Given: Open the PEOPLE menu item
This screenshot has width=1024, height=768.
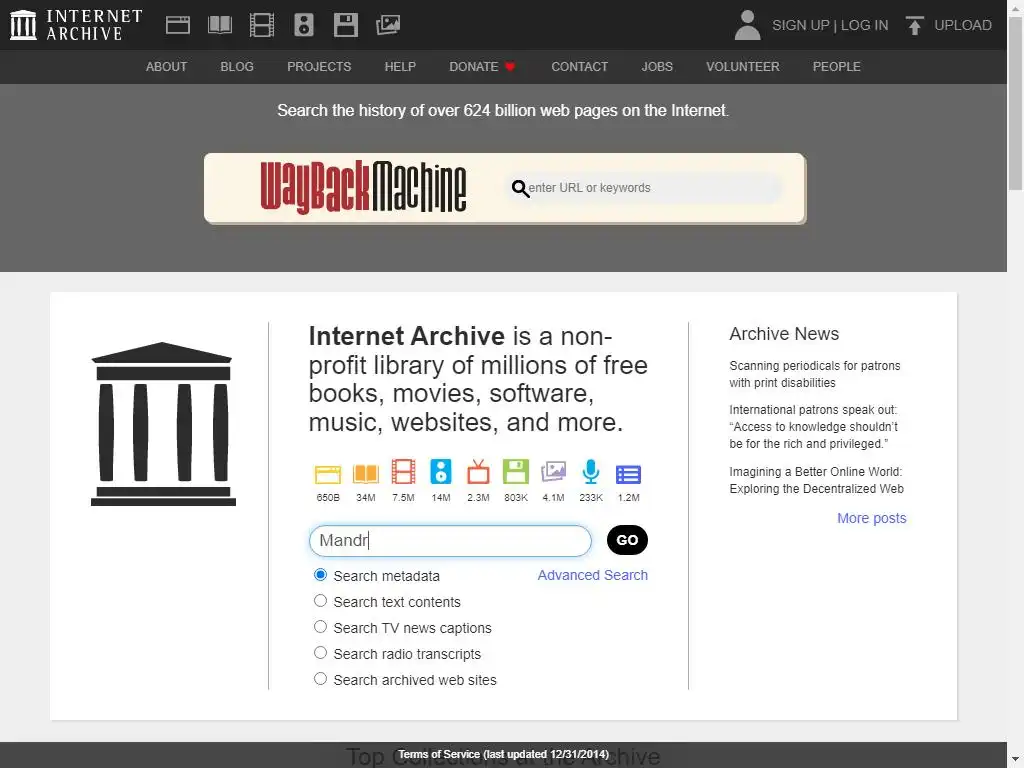Looking at the screenshot, I should pyautogui.click(x=836, y=67).
